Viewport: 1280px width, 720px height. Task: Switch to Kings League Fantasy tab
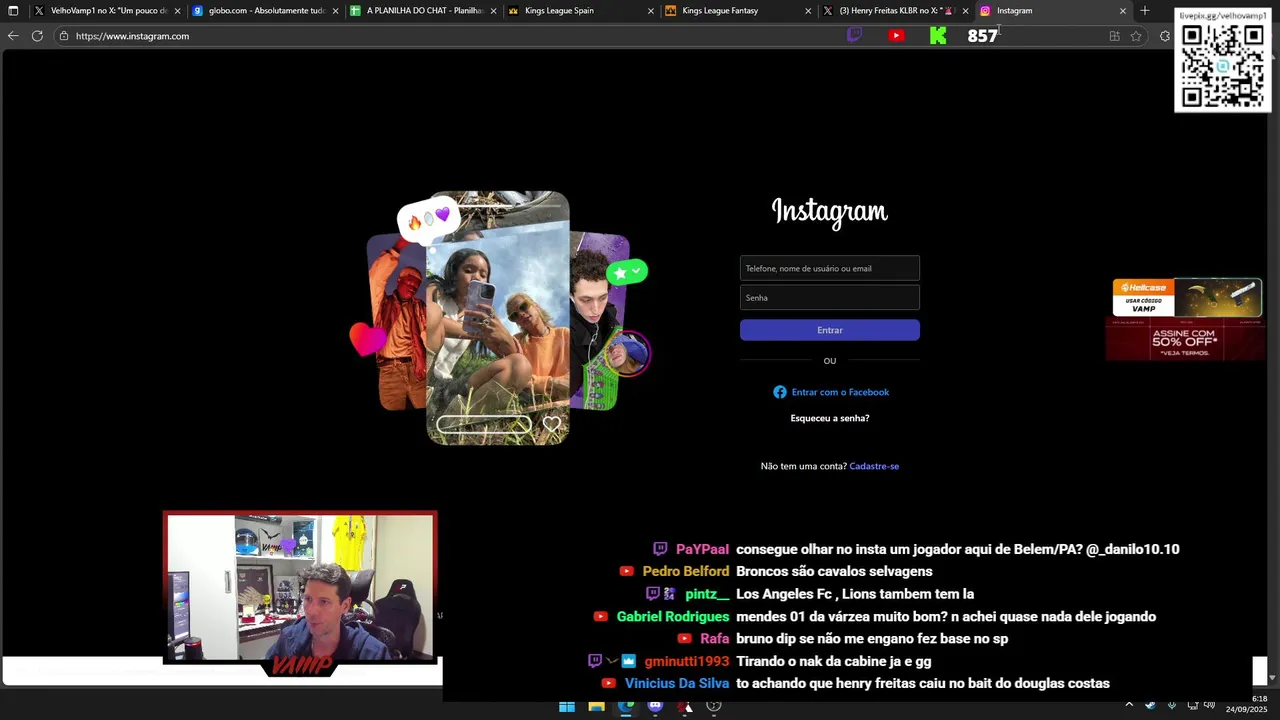738,11
